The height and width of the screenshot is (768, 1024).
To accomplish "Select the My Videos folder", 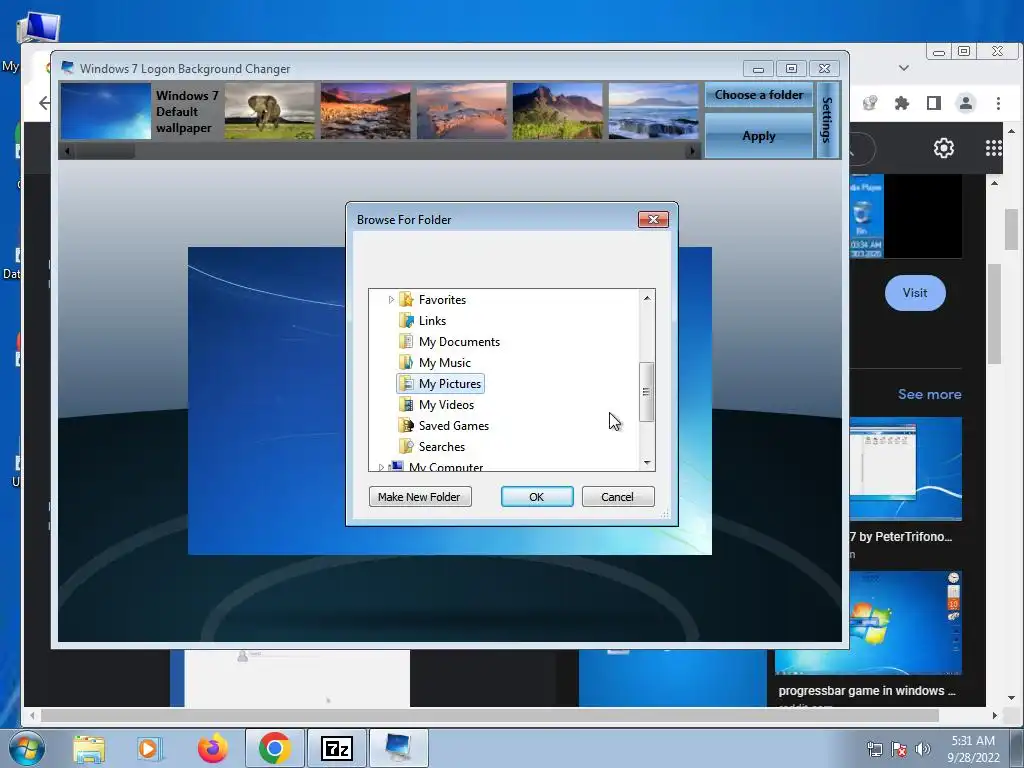I will pyautogui.click(x=446, y=404).
